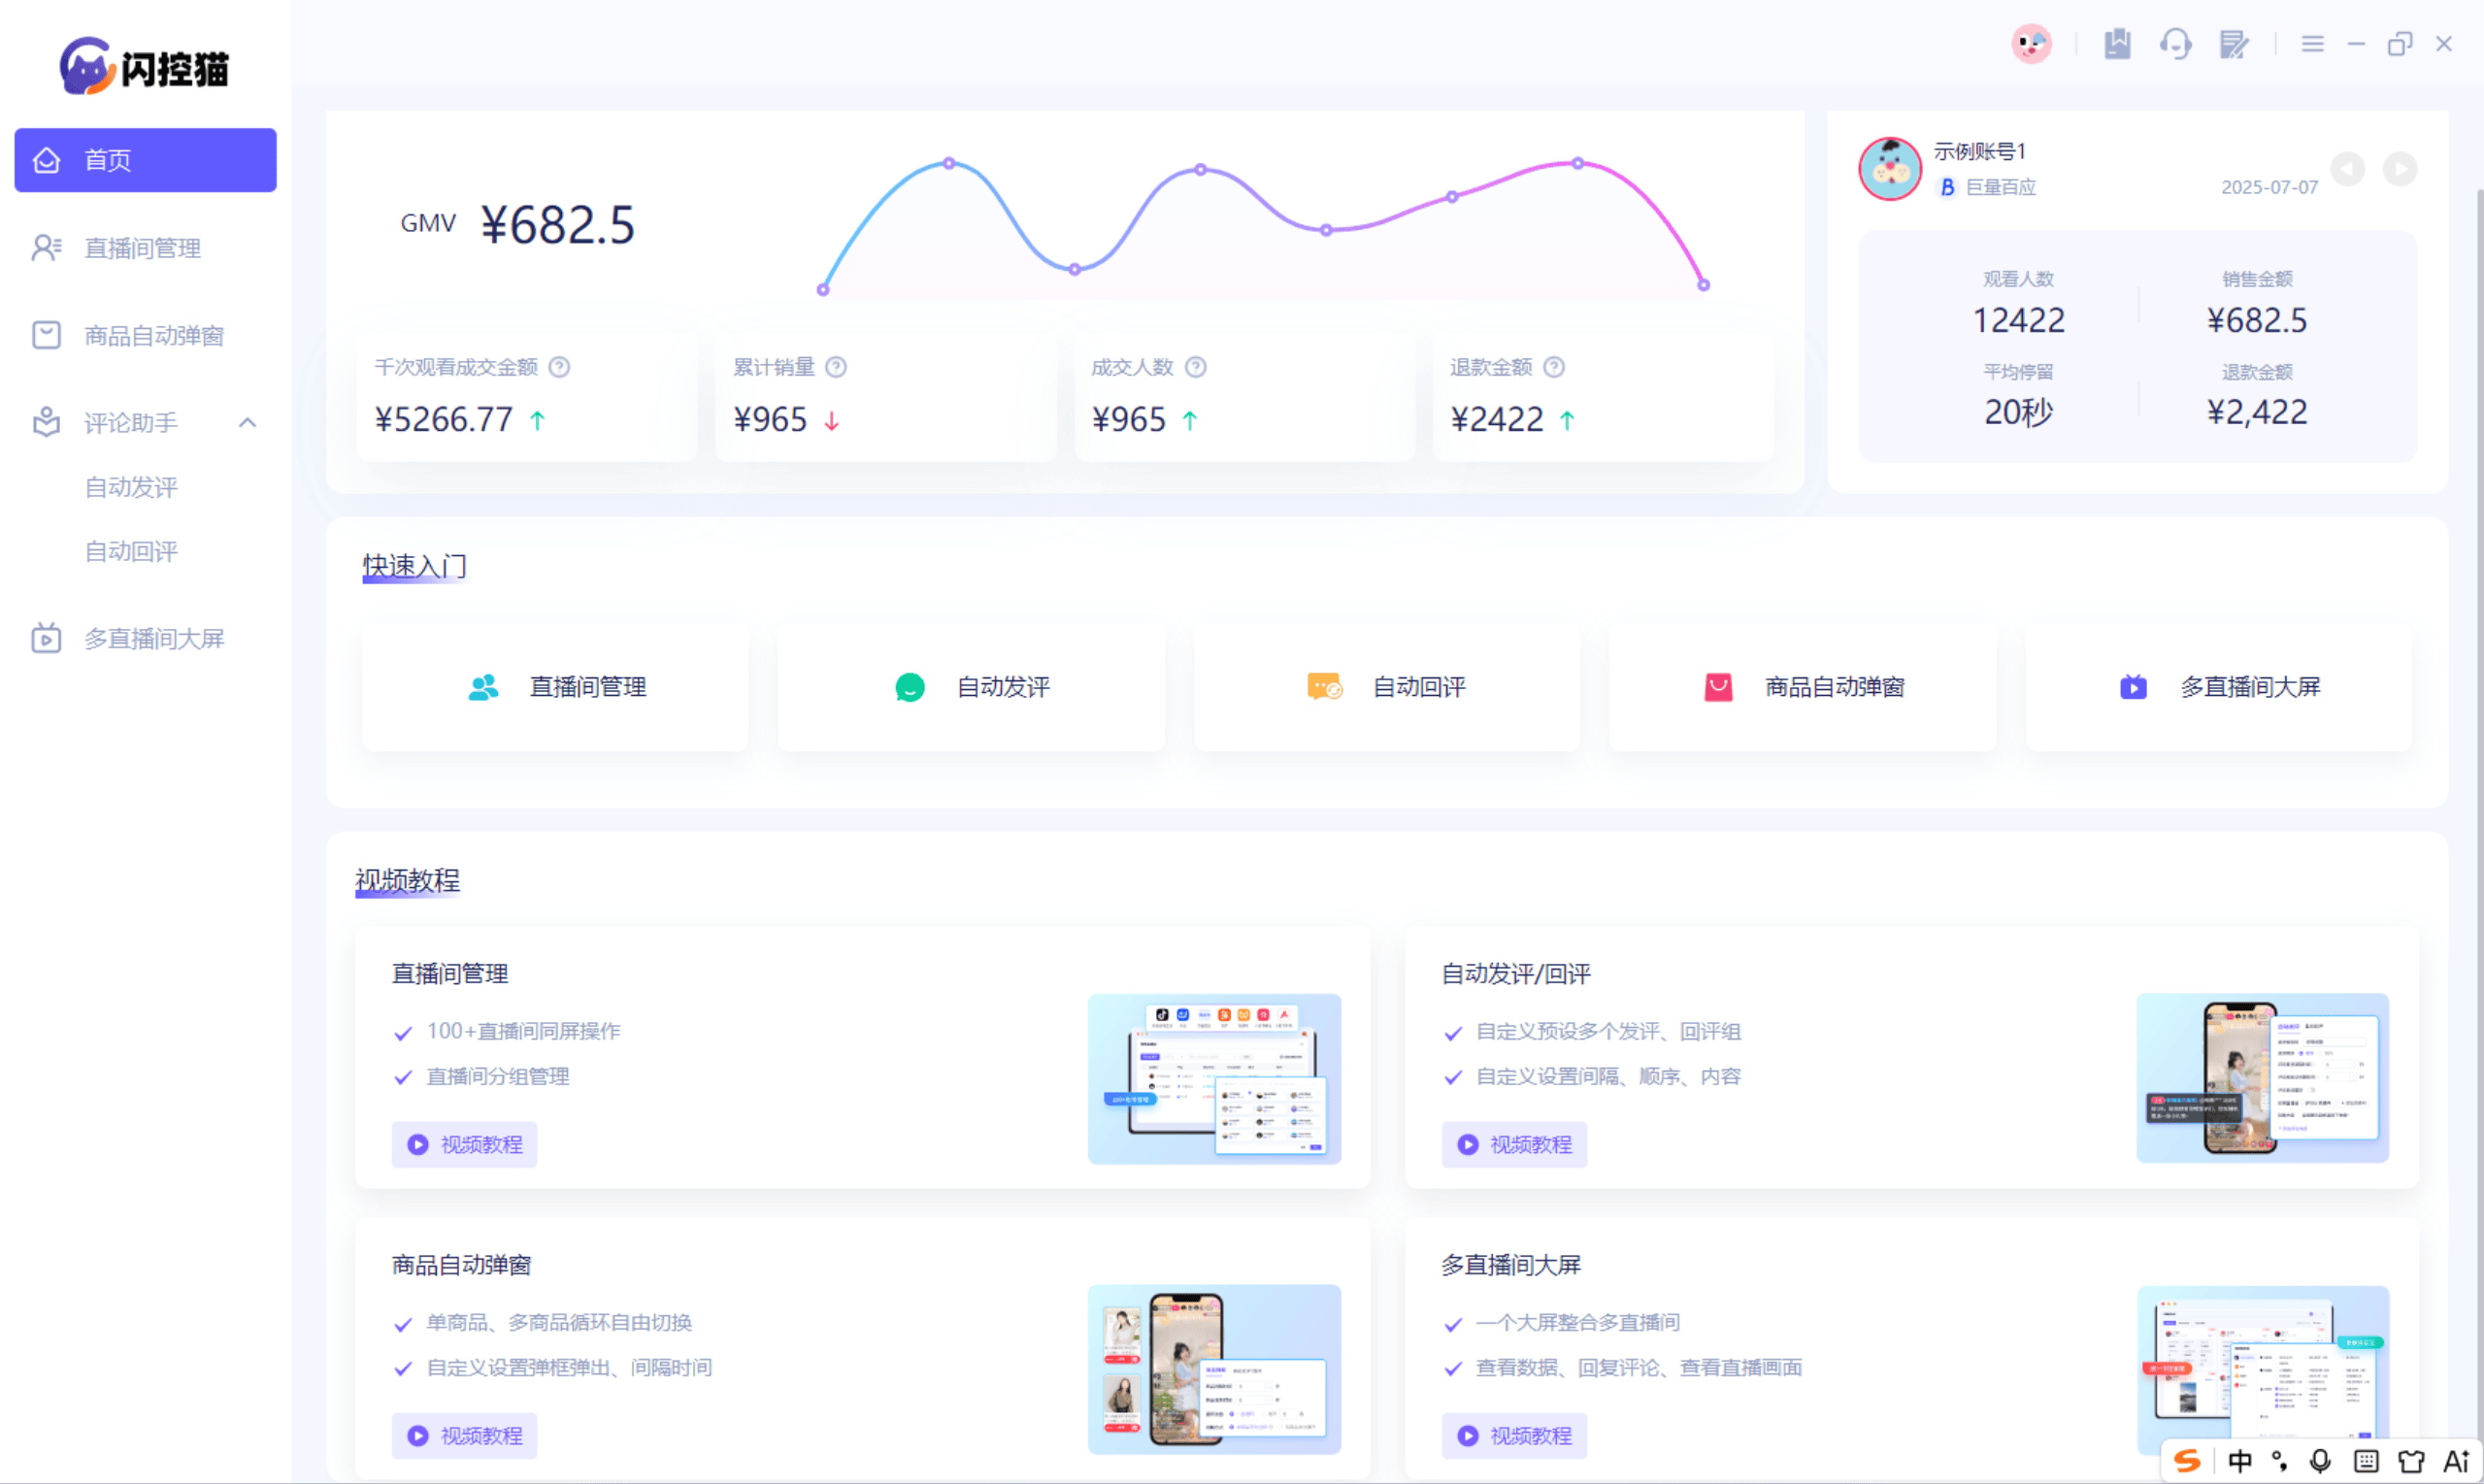The image size is (2484, 1484).
Task: Show help for 成交人数
Action: pyautogui.click(x=1195, y=367)
